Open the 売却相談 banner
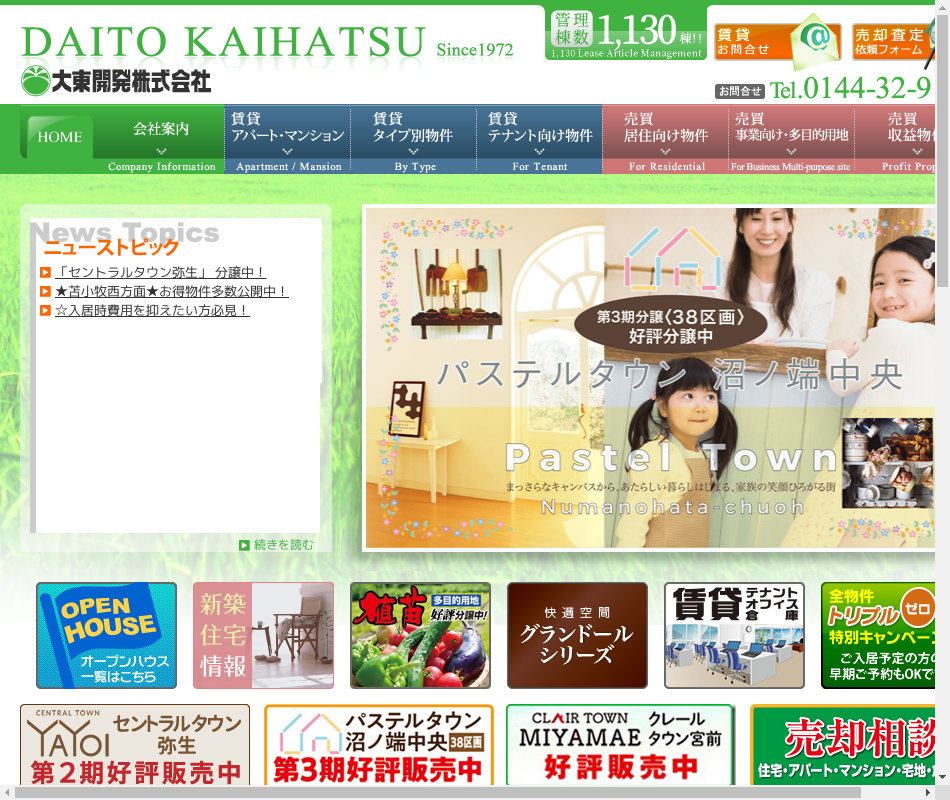The height and width of the screenshot is (800, 950). coord(843,745)
